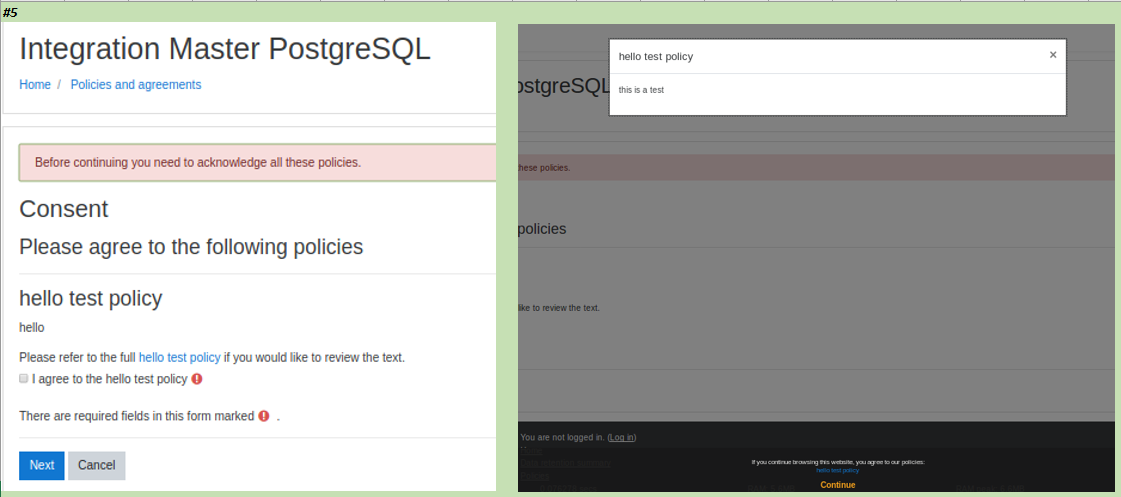The width and height of the screenshot is (1121, 497).
Task: Click 'this is a test' text in the popup
Action: pos(641,90)
